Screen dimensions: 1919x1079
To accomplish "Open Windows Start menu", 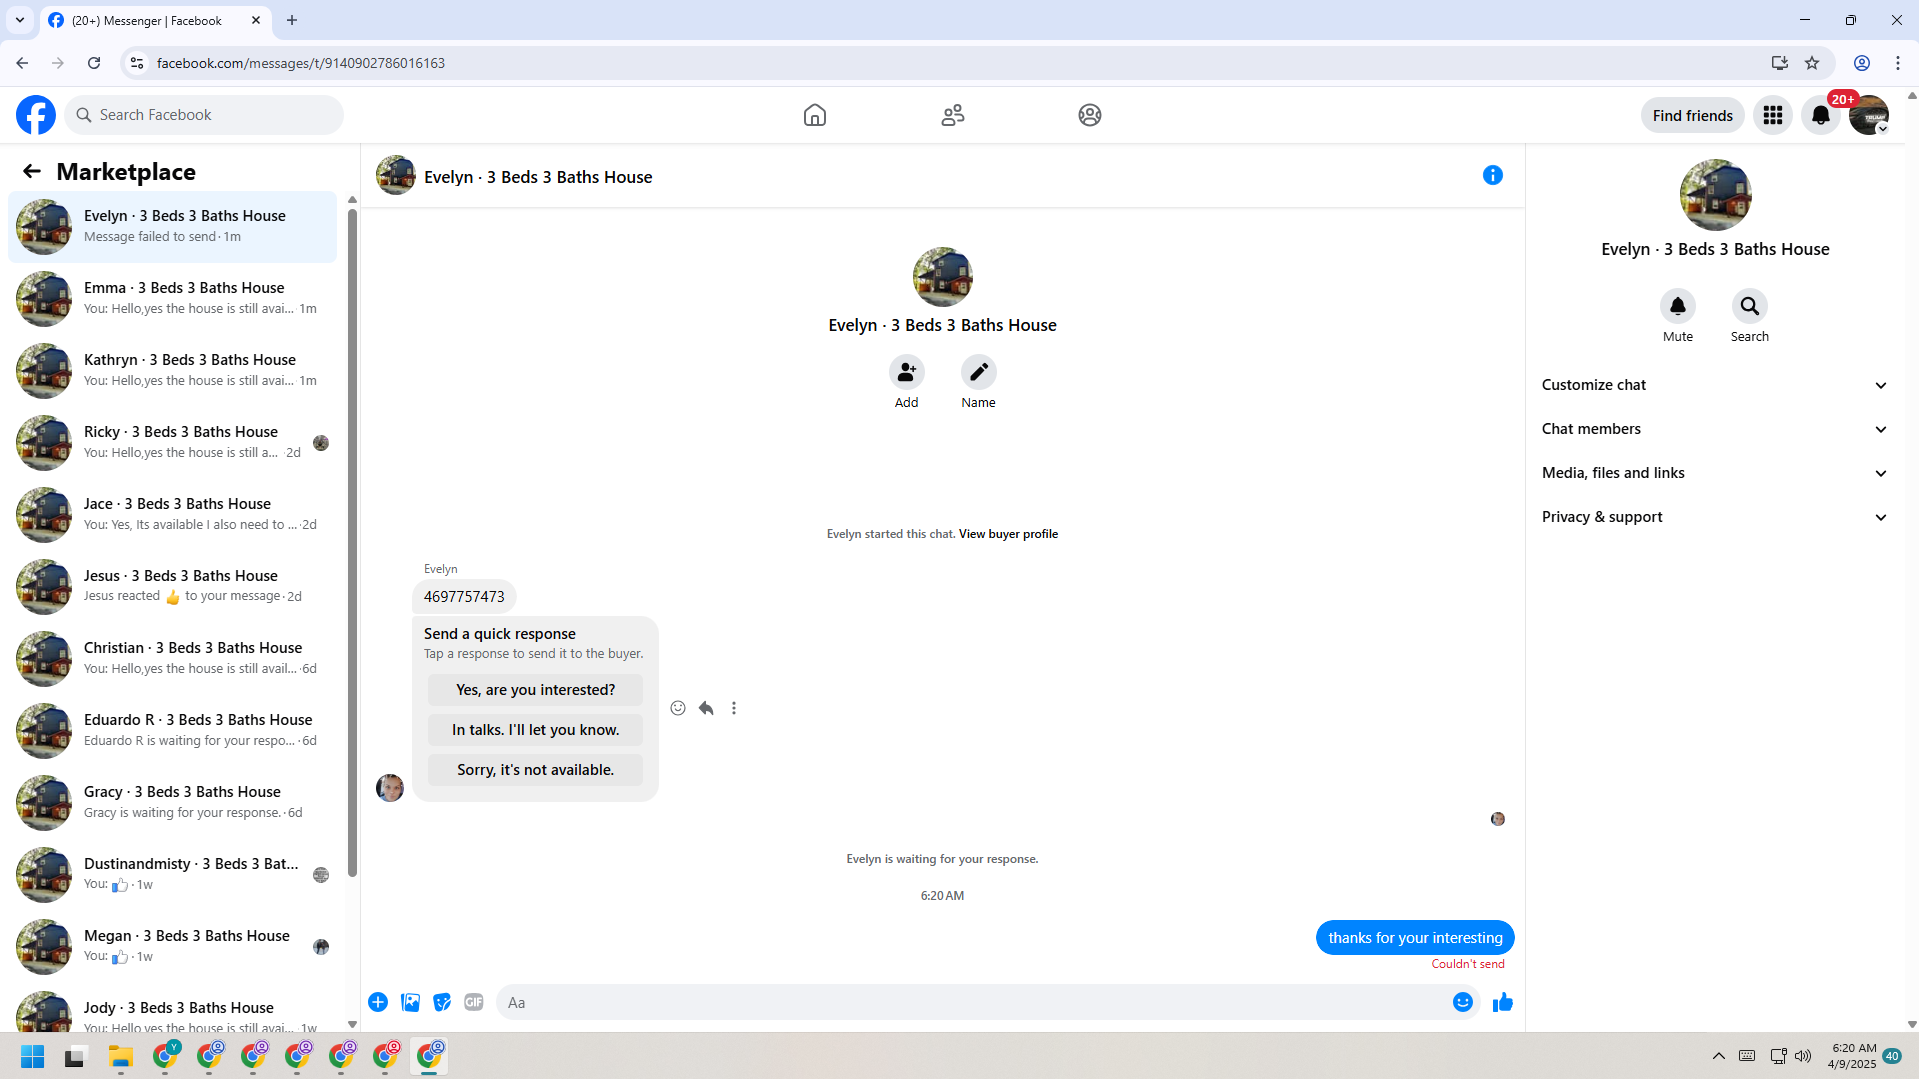I will point(33,1057).
